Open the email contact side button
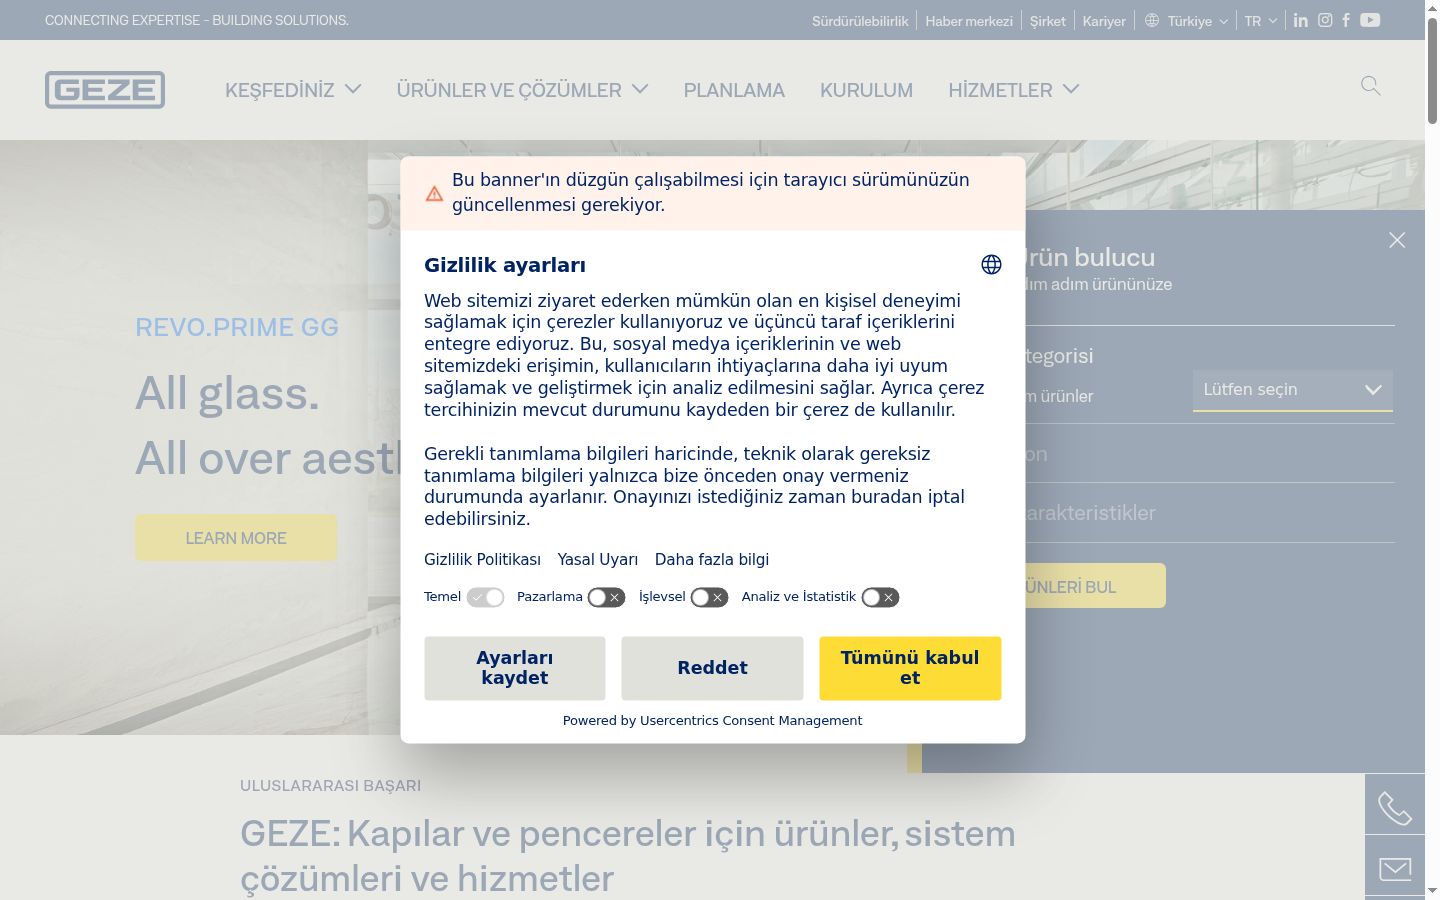The height and width of the screenshot is (900, 1440). click(x=1395, y=867)
